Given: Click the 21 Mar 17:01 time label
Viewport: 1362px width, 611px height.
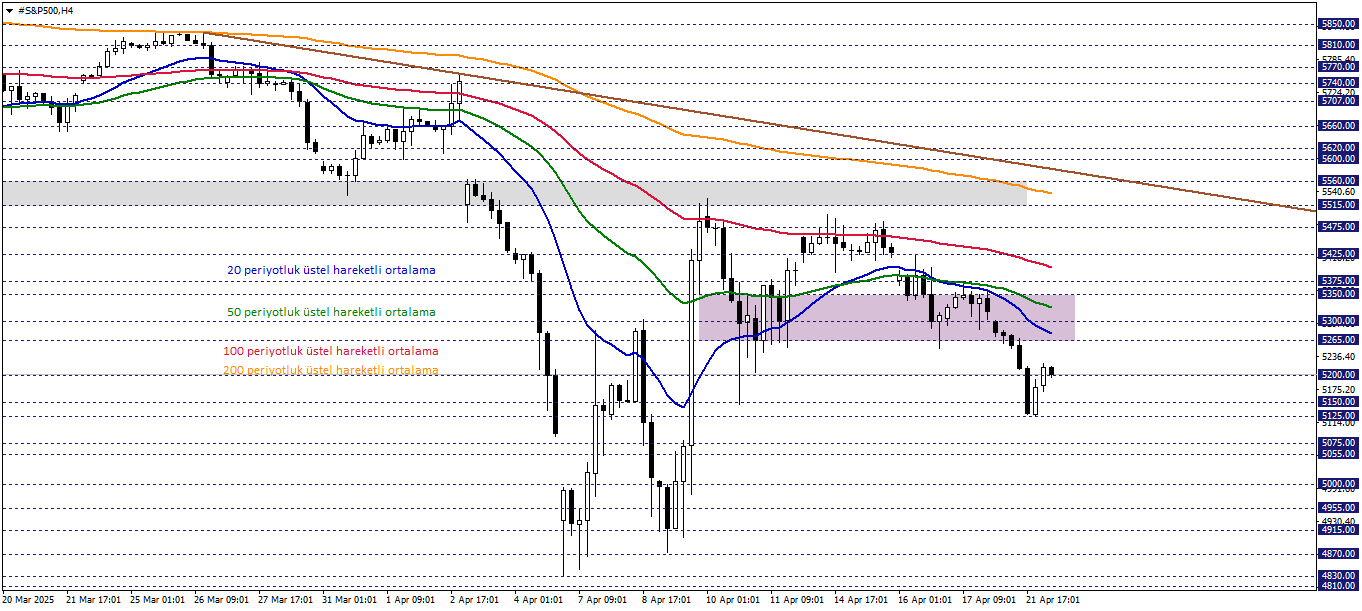Looking at the screenshot, I should (x=94, y=601).
